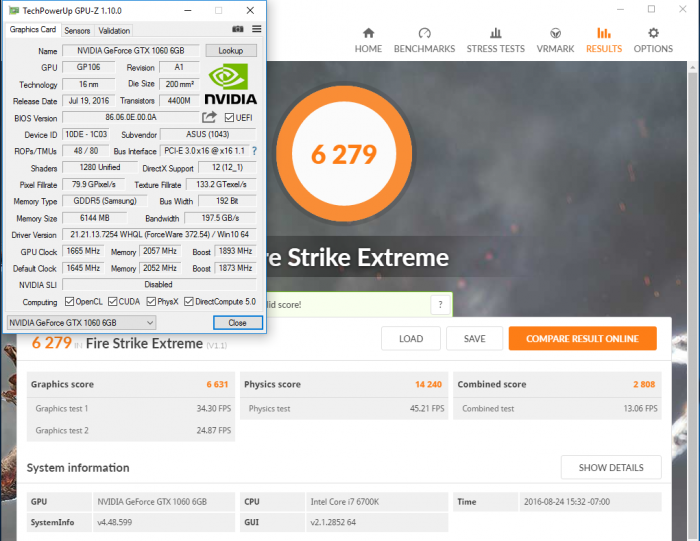Toggle the PhysX checkbox

(151, 302)
